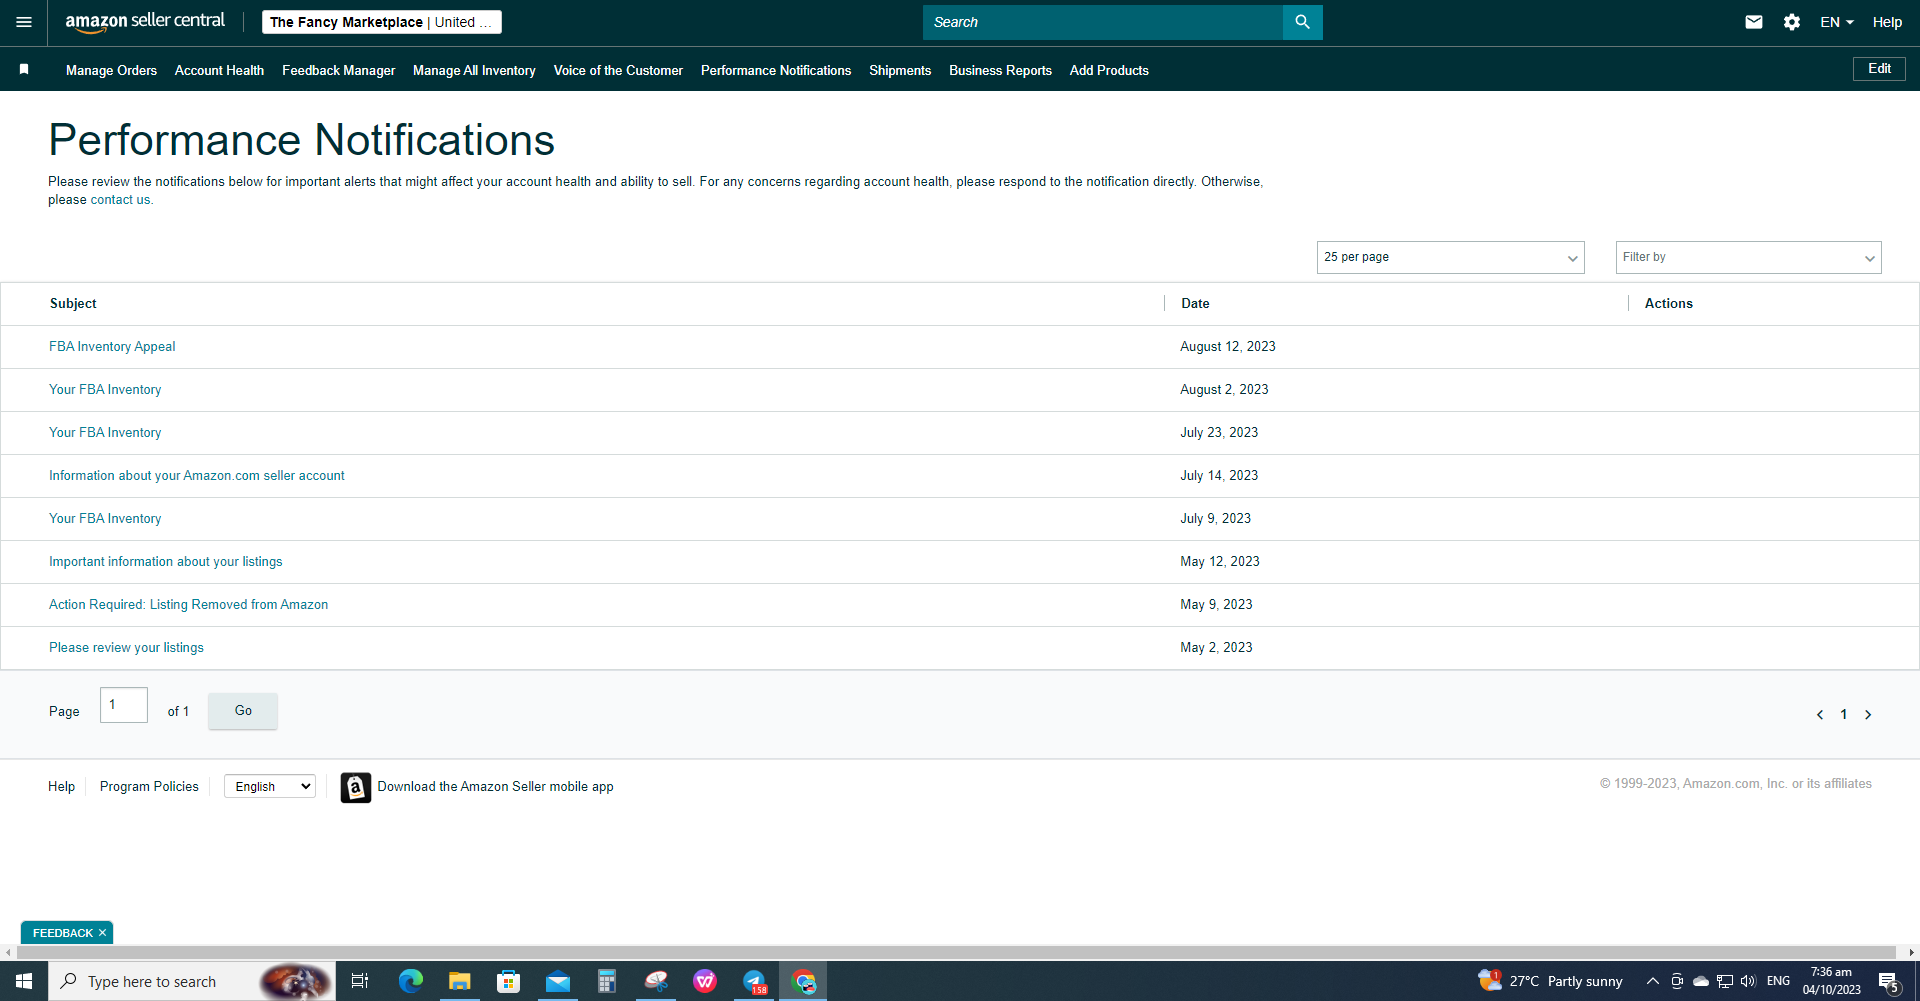Open Telegram from taskbar

754,981
